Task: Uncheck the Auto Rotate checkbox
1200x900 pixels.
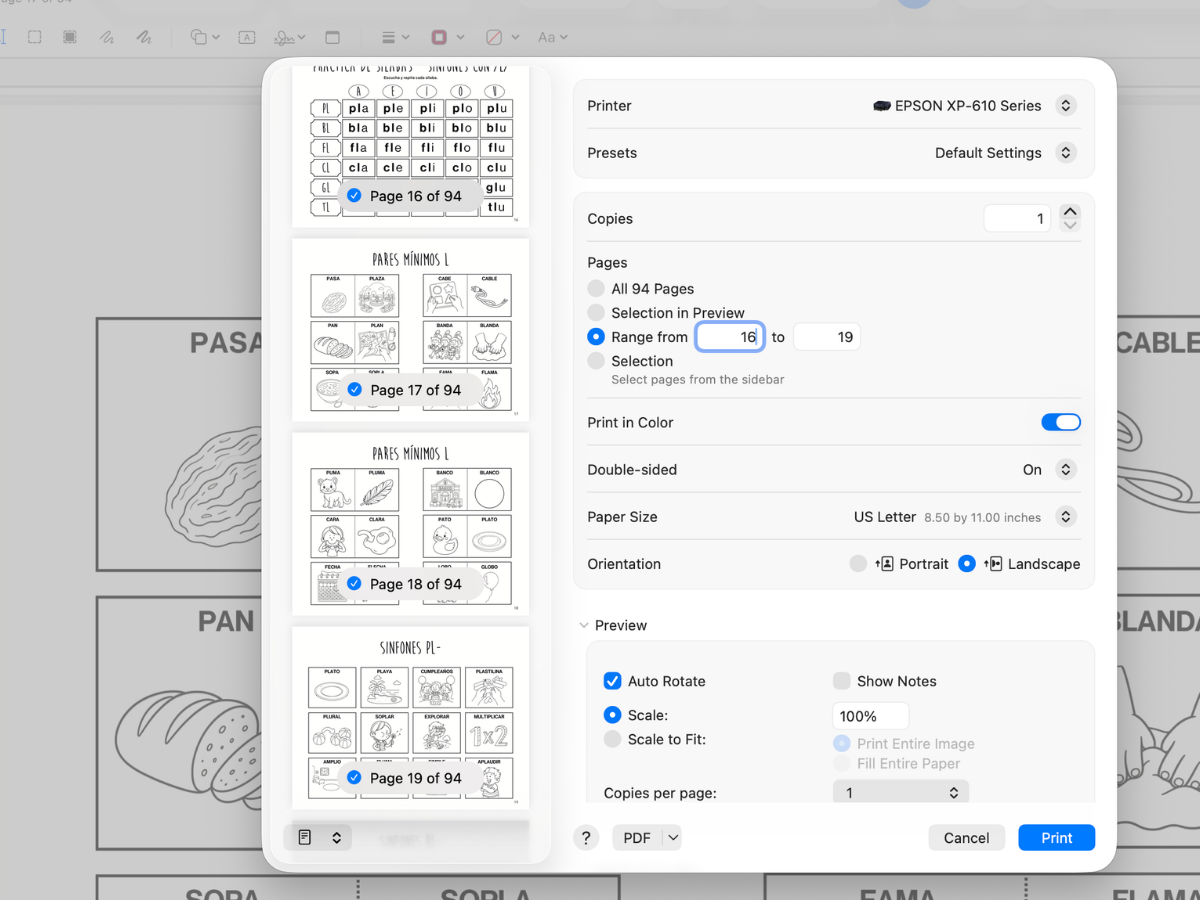Action: tap(613, 681)
